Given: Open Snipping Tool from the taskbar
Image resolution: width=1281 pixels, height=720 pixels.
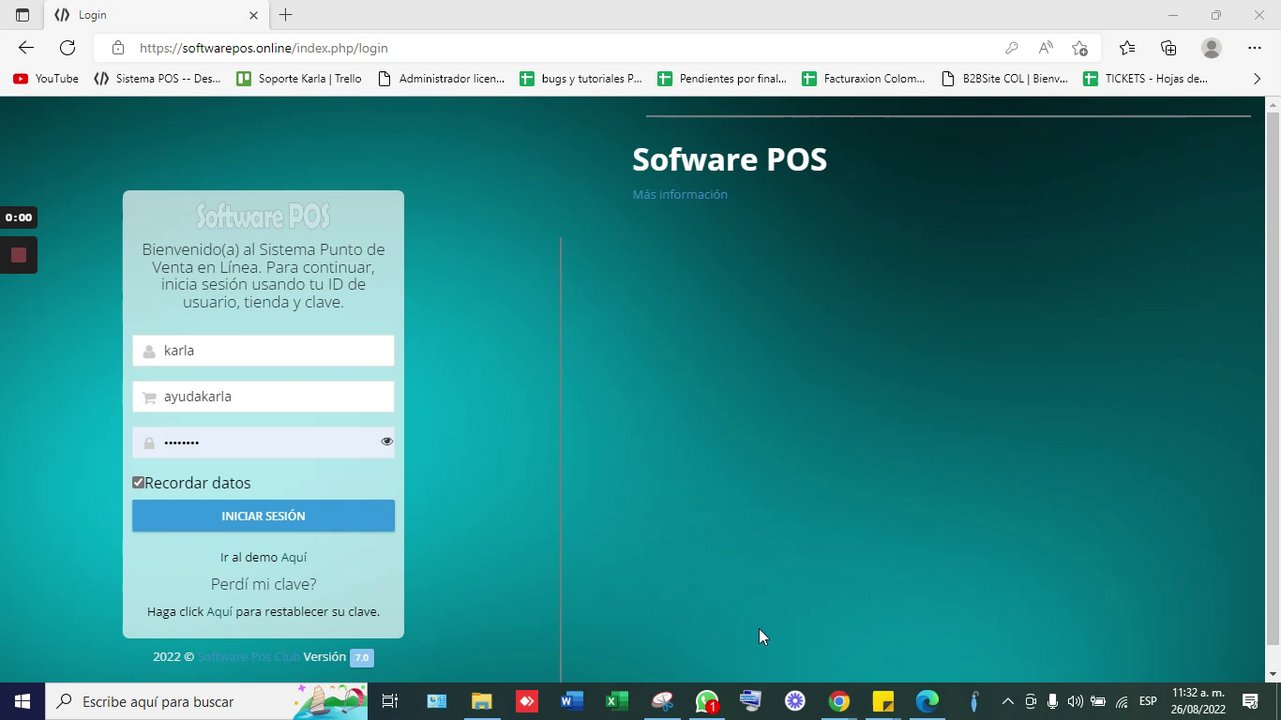Looking at the screenshot, I should [x=662, y=701].
